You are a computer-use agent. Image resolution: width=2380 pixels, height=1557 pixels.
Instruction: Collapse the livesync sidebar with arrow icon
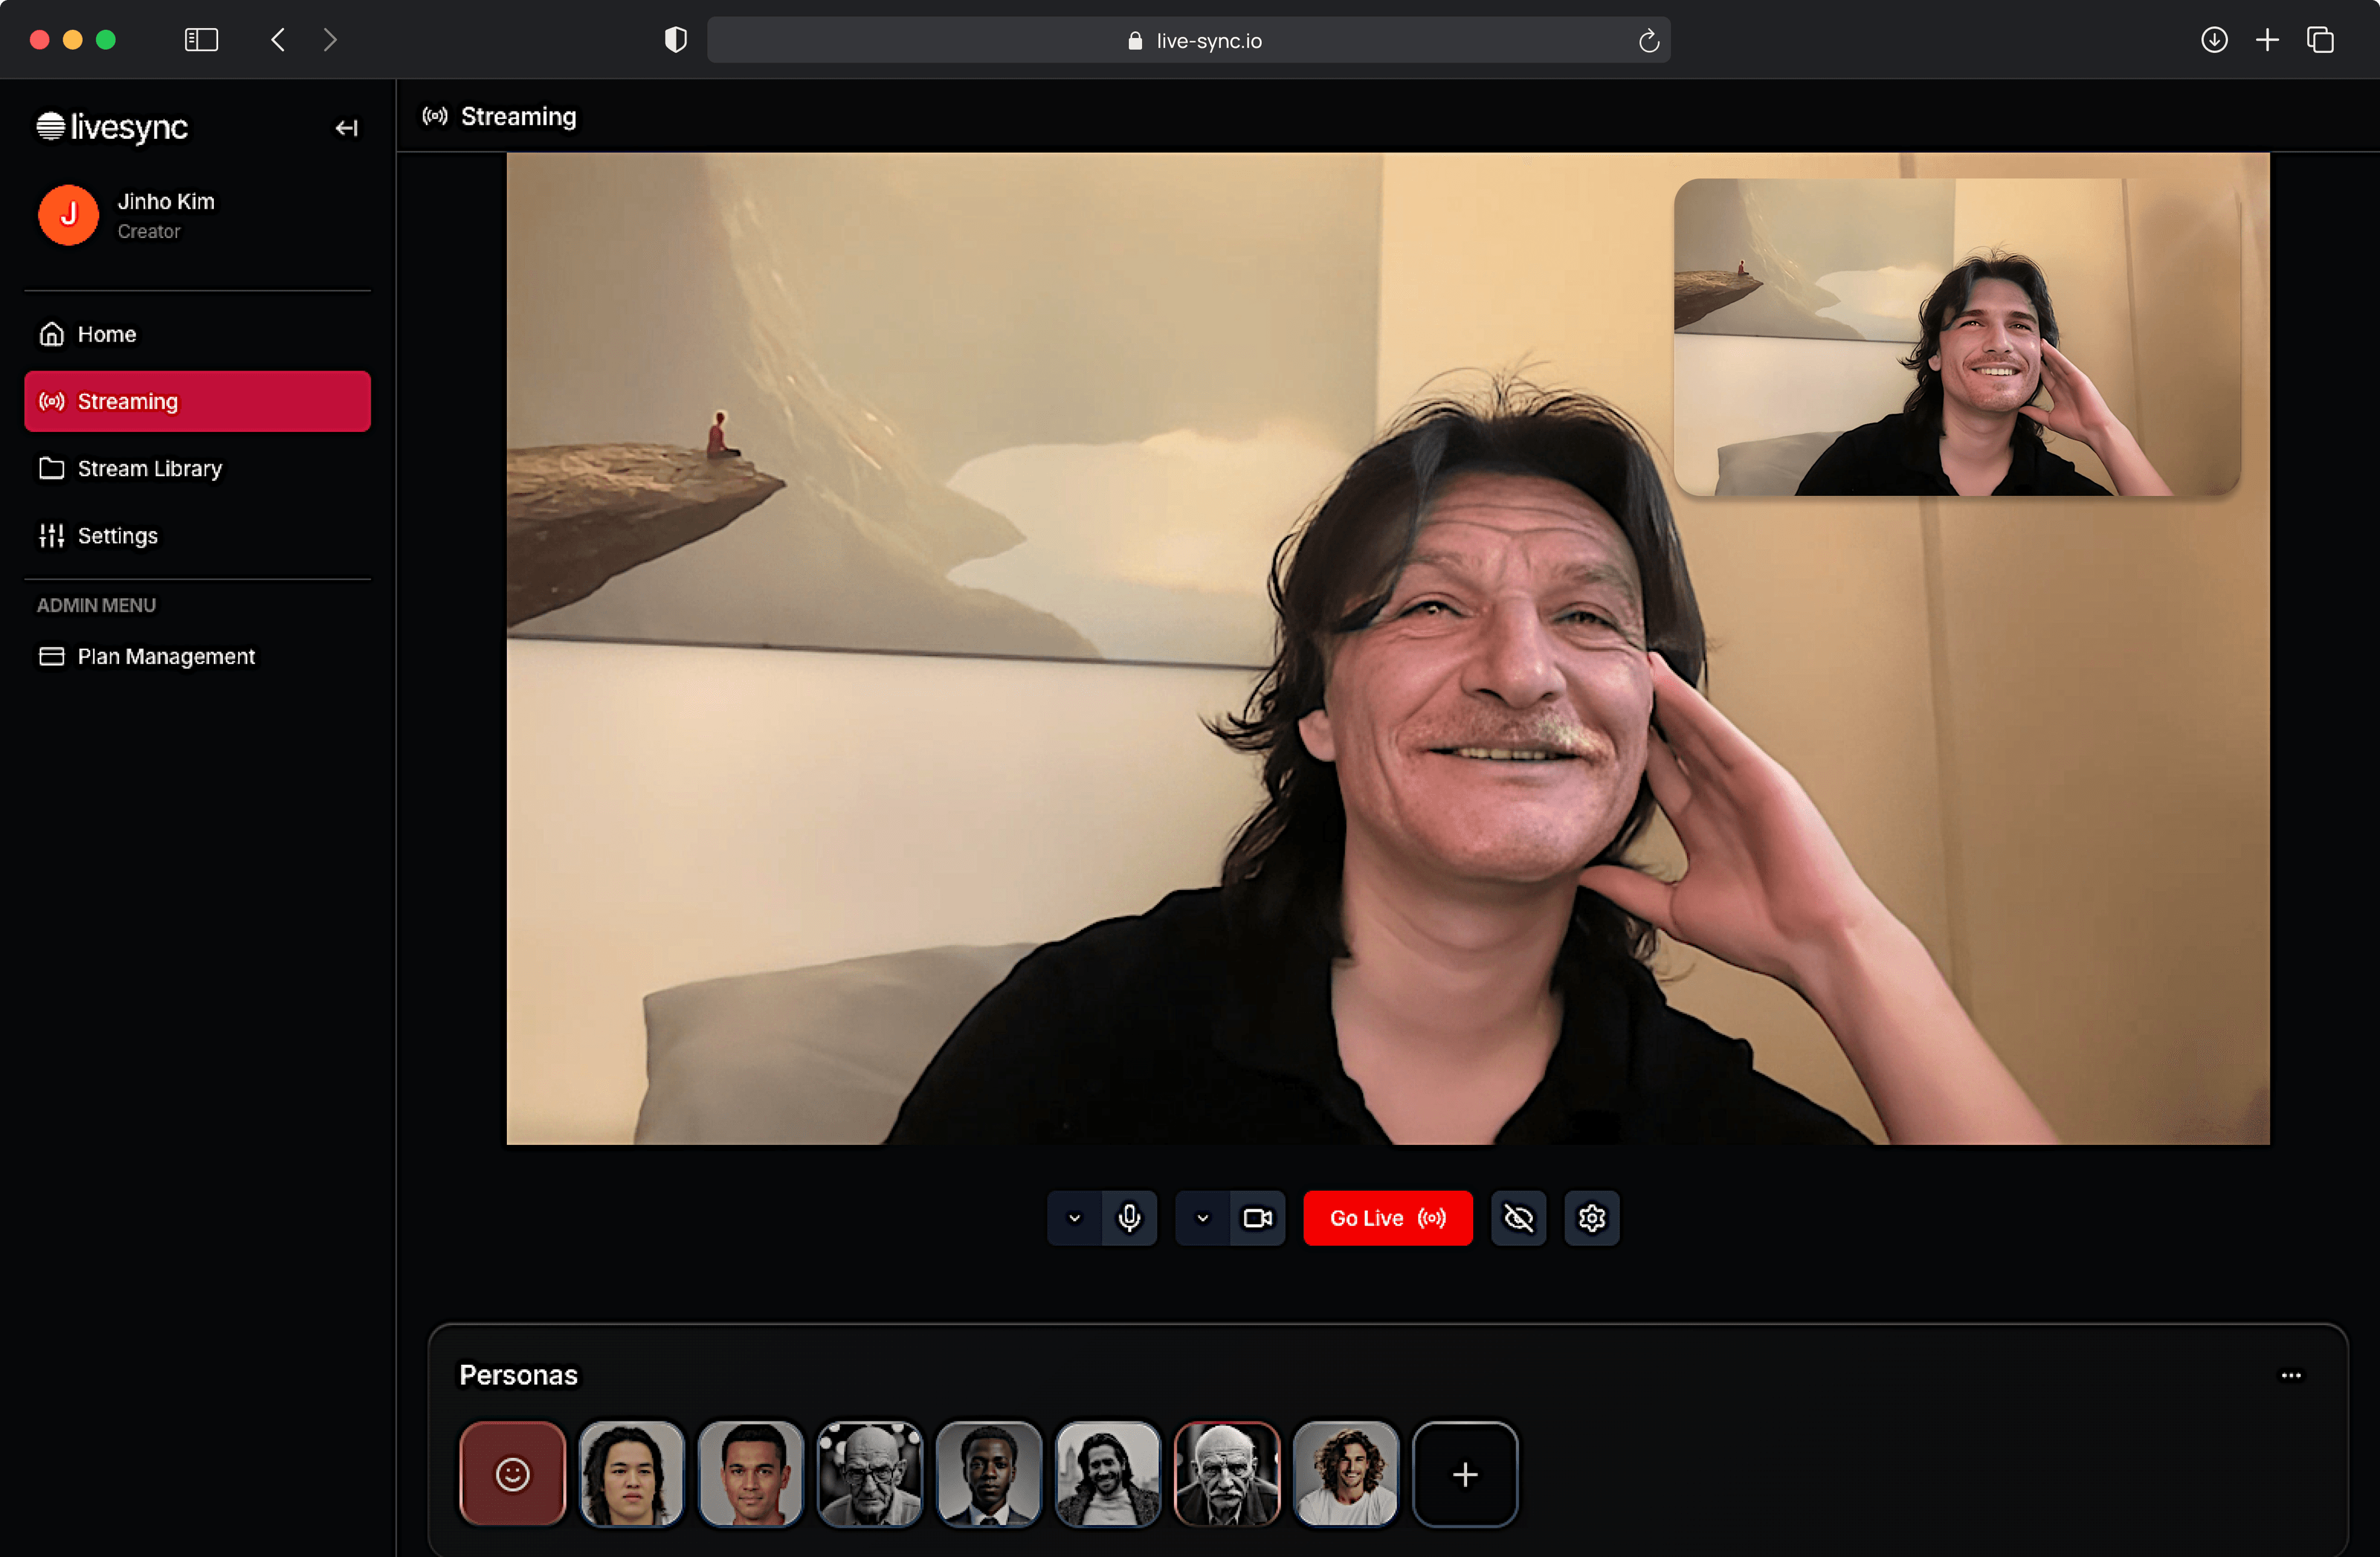(x=346, y=128)
